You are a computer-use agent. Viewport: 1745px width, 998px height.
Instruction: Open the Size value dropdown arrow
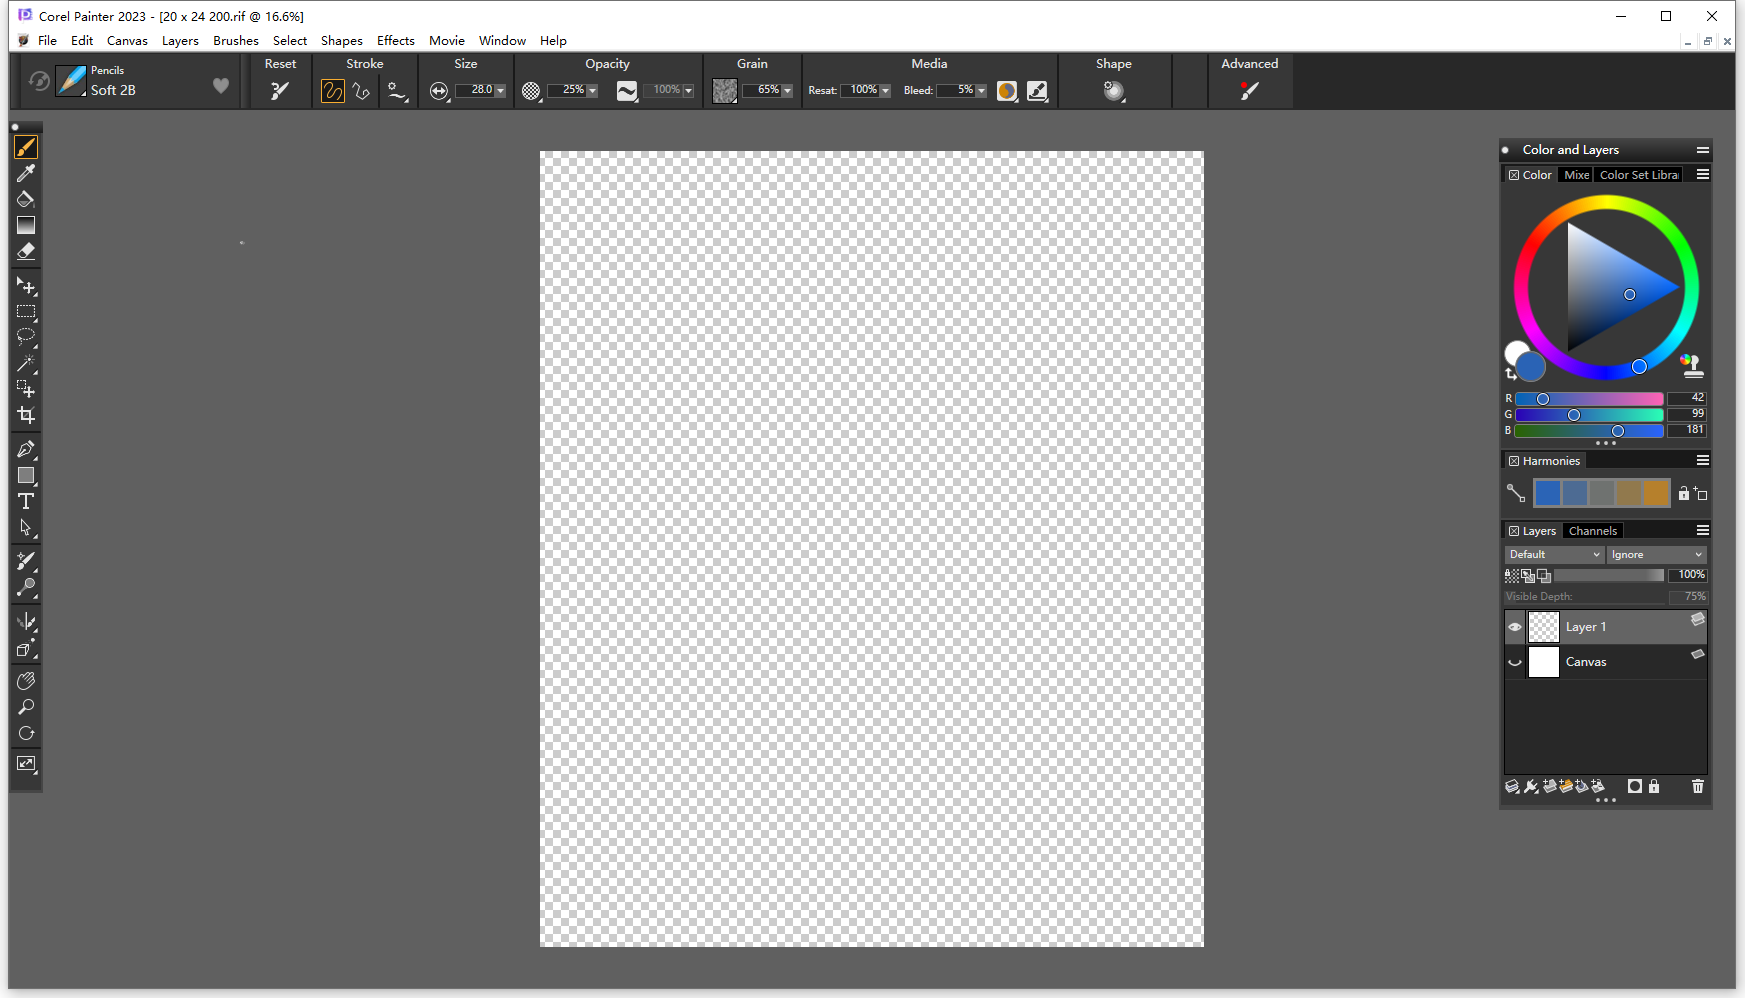point(501,90)
